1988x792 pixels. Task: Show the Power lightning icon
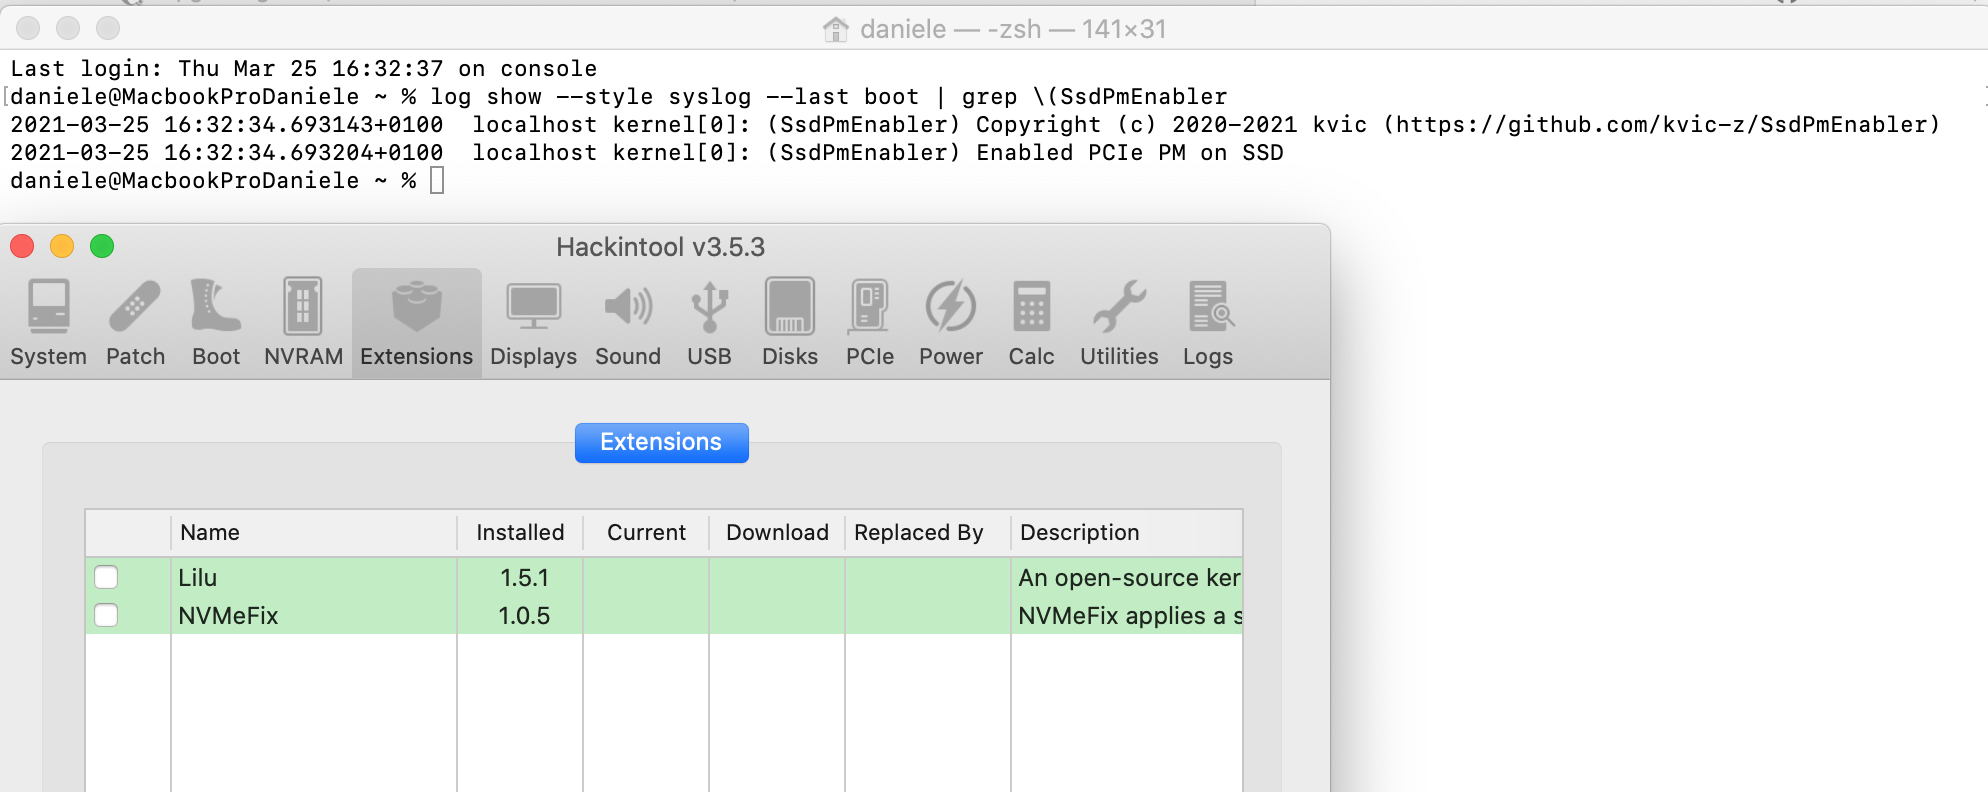pyautogui.click(x=950, y=307)
